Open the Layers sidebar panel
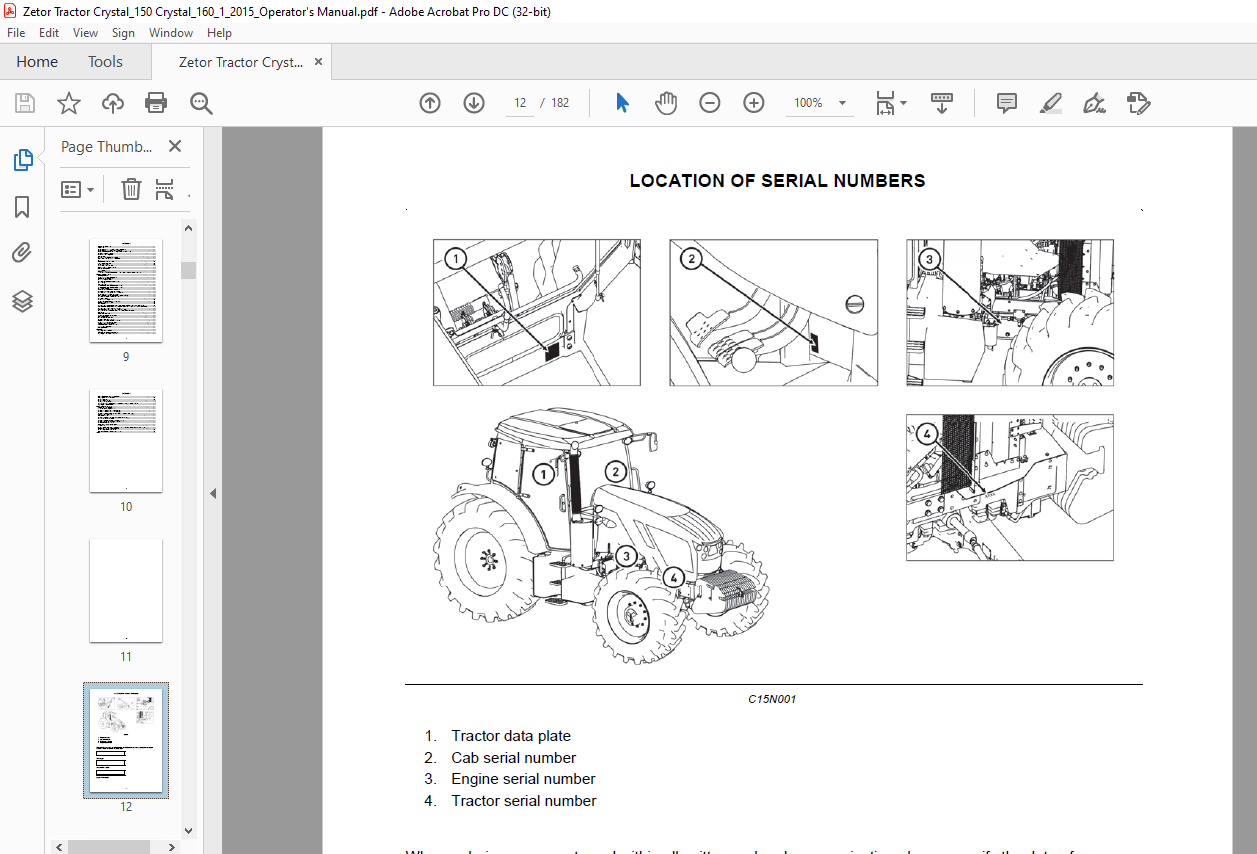1257x854 pixels. 22,301
